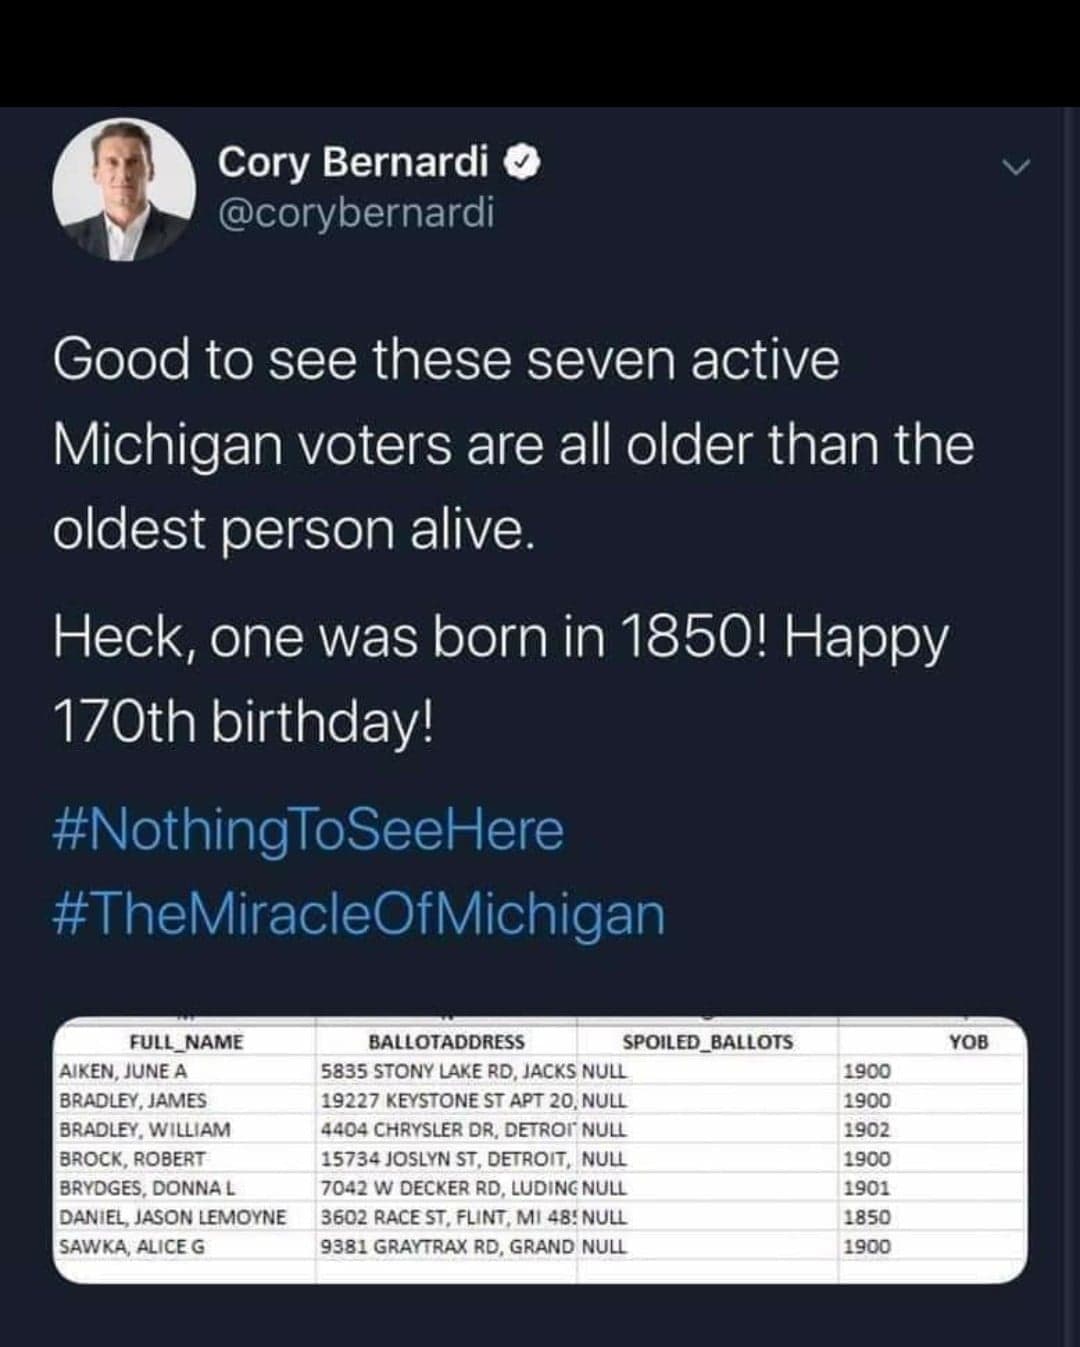Follow the #NothingToSeeHere hashtag
Screen dimensions: 1080x1347
pyautogui.click(x=308, y=830)
